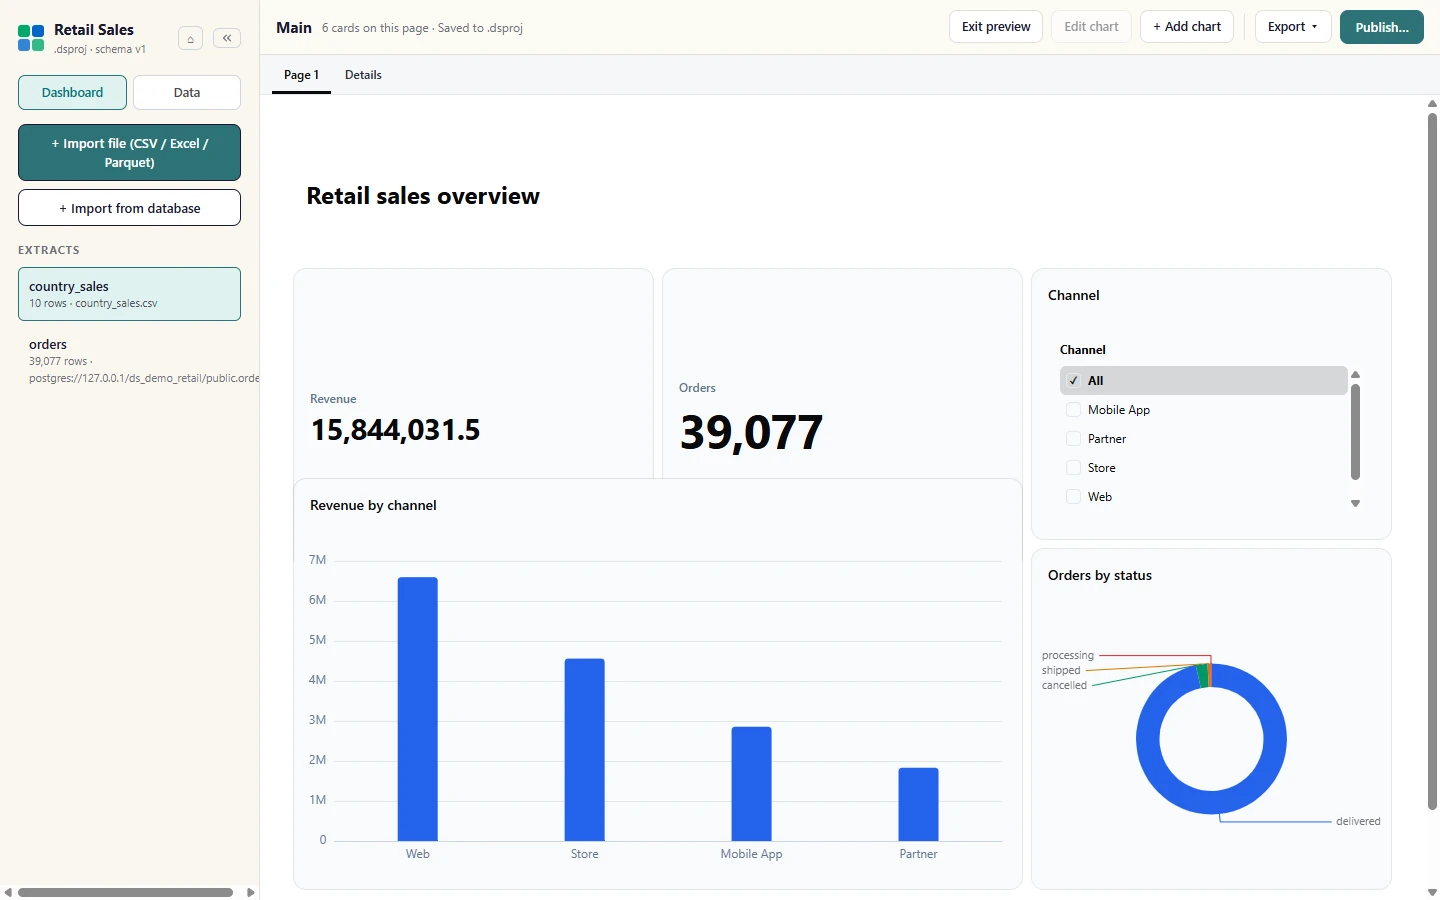This screenshot has width=1440, height=900.
Task: Check the Mobile App channel checkbox
Action: (1073, 410)
